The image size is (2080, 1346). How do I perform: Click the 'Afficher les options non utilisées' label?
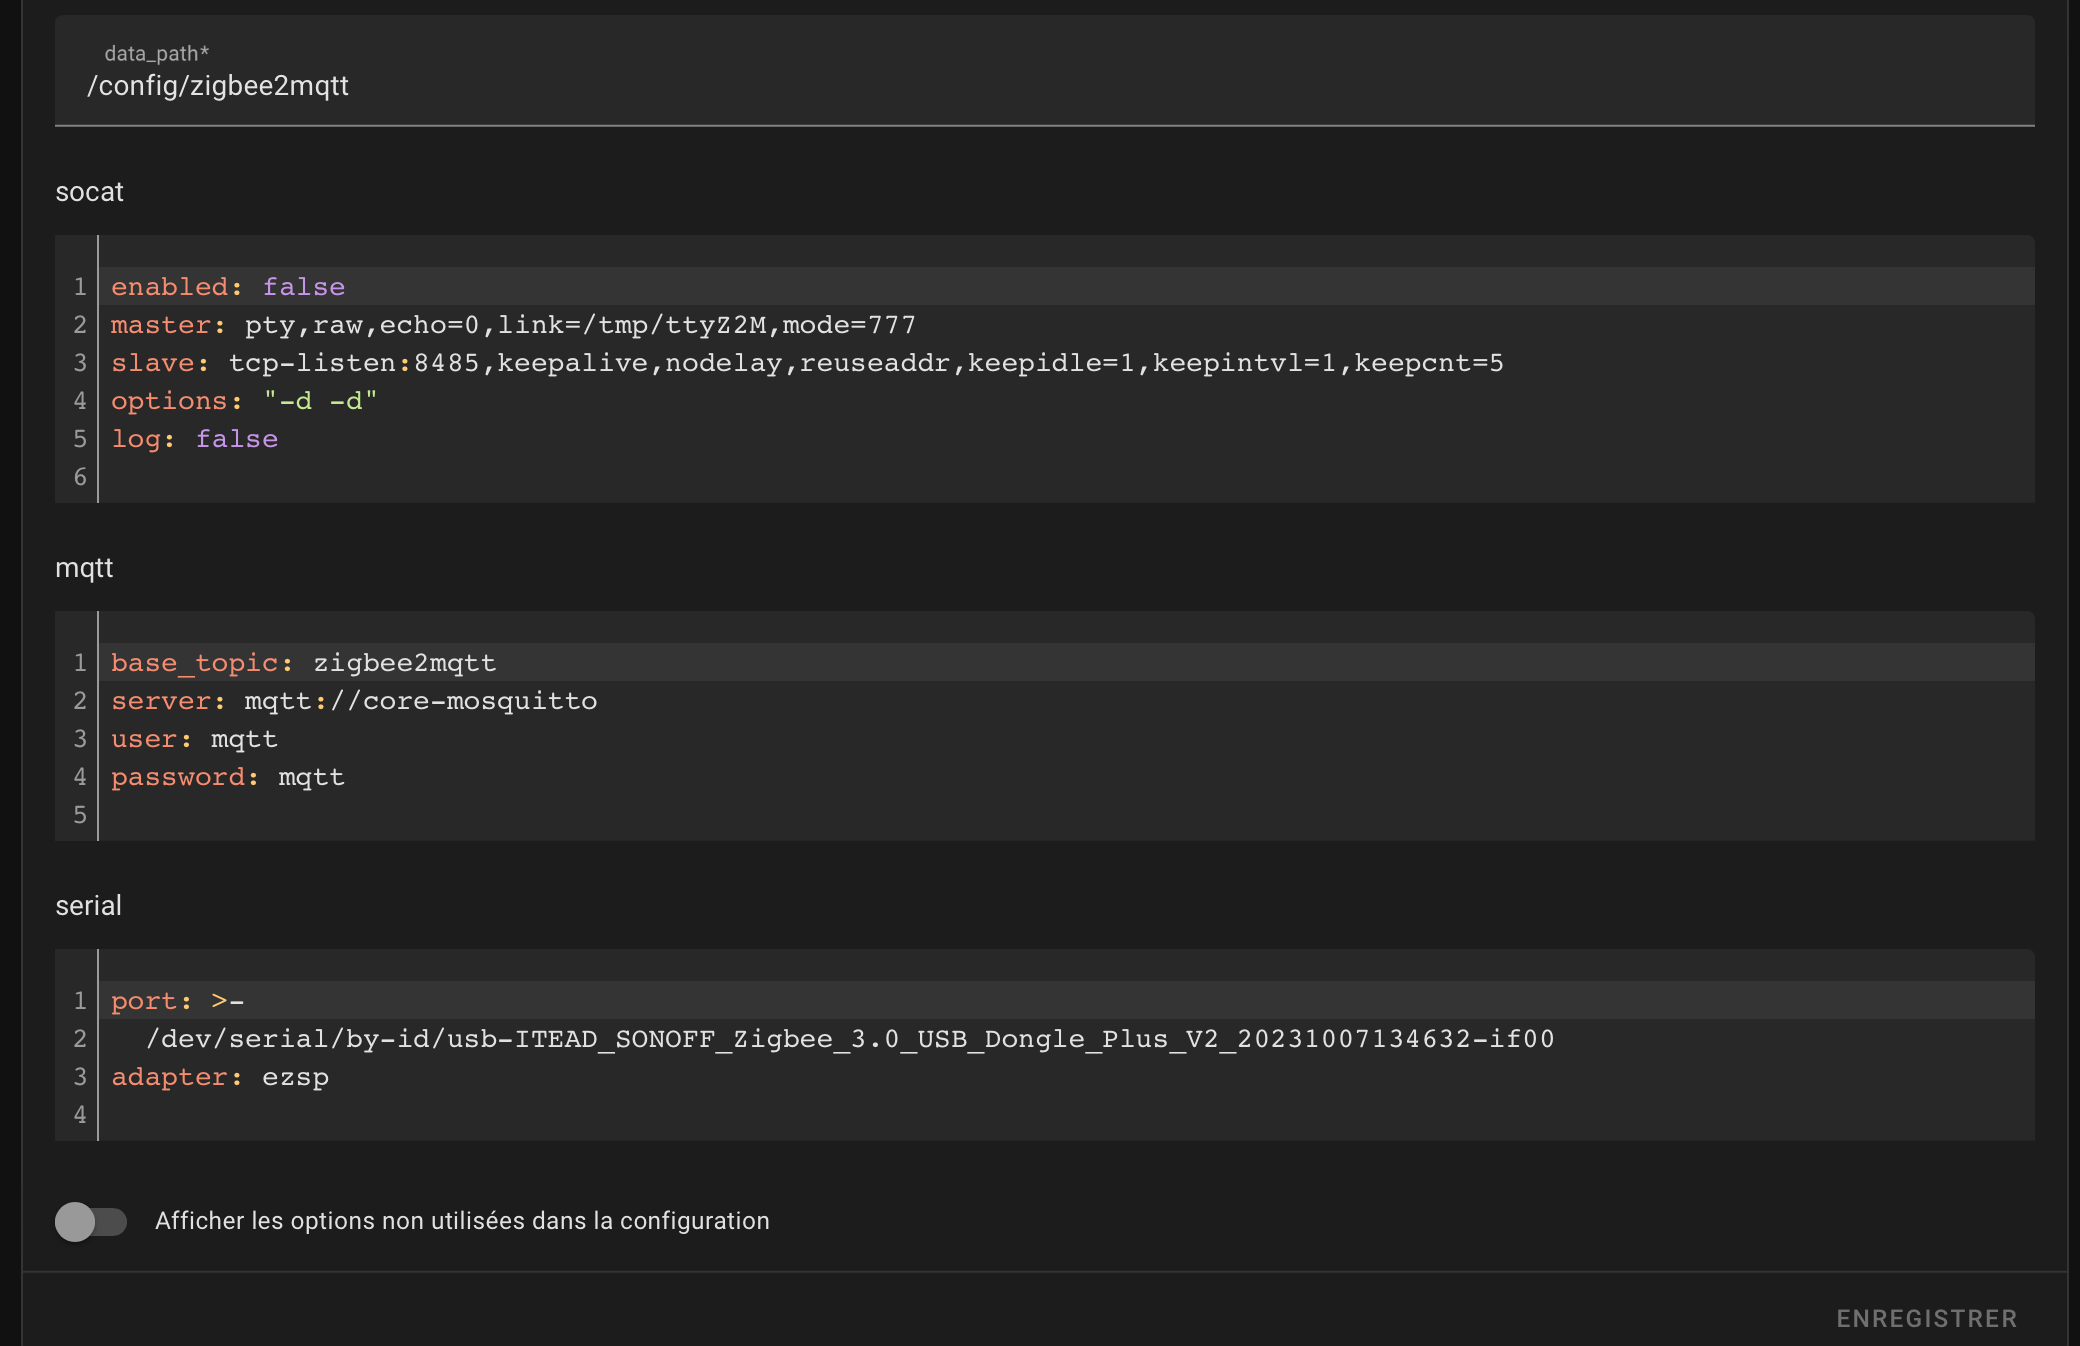click(462, 1221)
